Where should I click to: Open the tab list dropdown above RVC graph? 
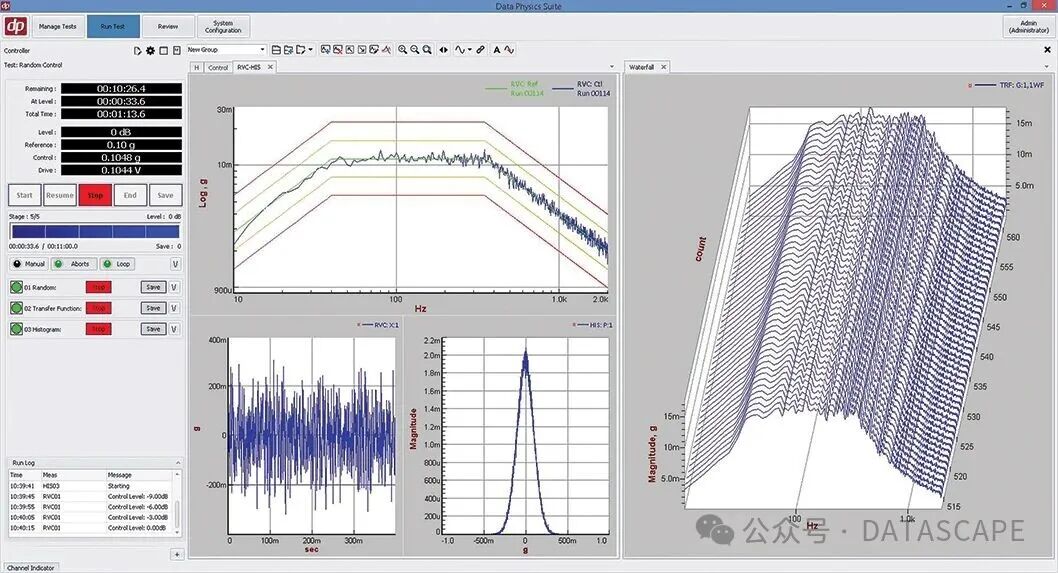click(612, 67)
